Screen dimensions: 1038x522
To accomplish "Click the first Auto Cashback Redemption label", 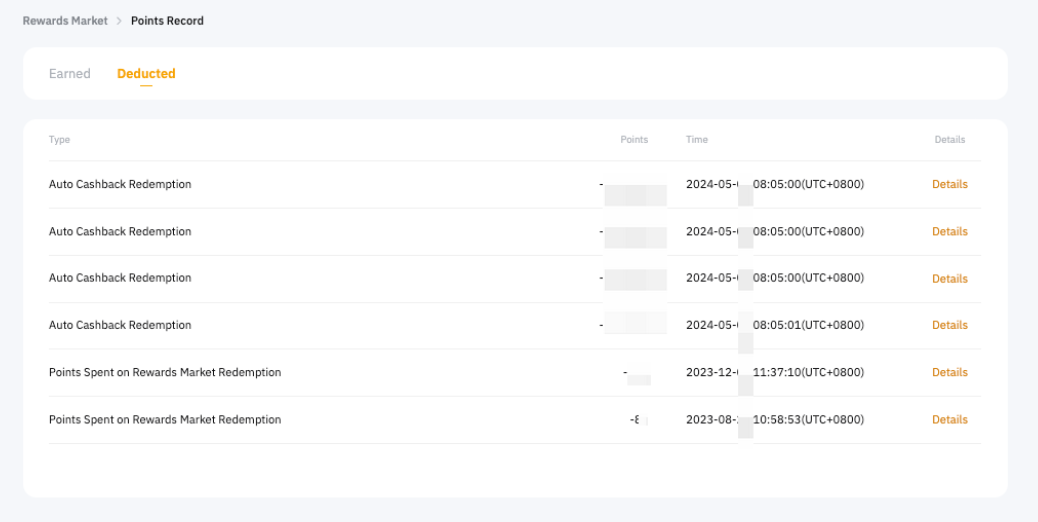I will [x=120, y=185].
